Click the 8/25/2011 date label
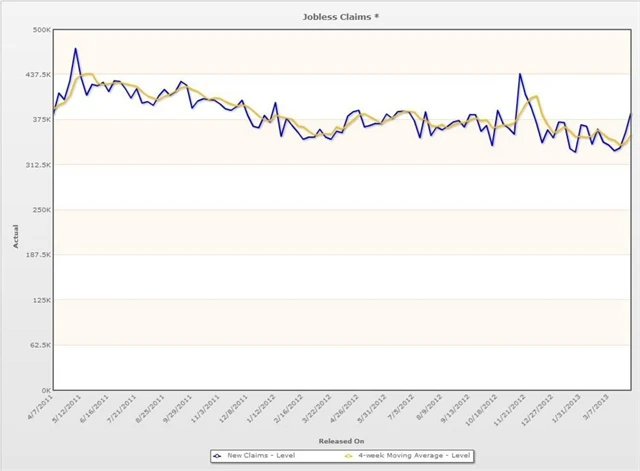This screenshot has height=471, width=640. 150,408
